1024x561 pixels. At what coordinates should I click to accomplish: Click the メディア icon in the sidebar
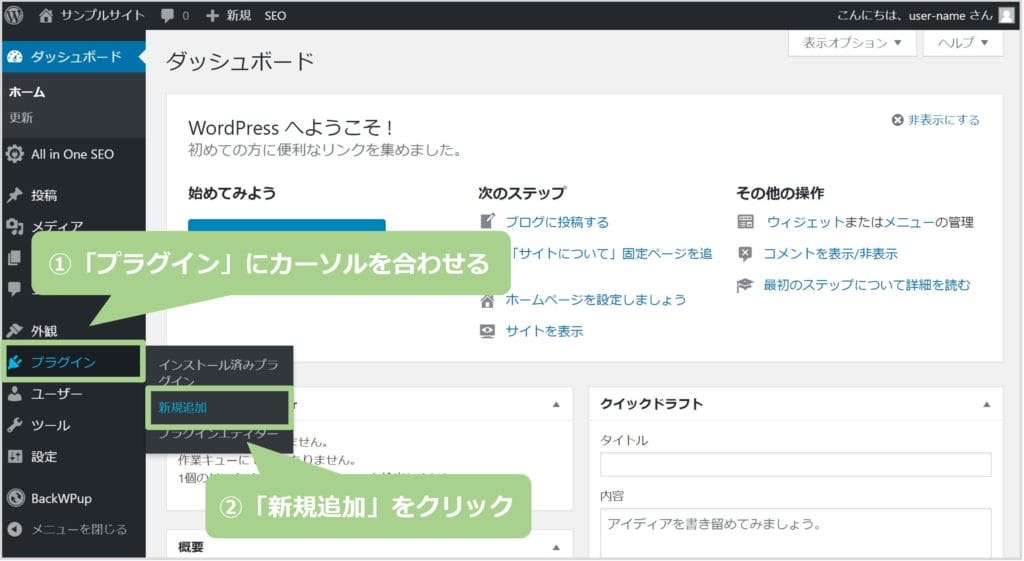coord(14,226)
